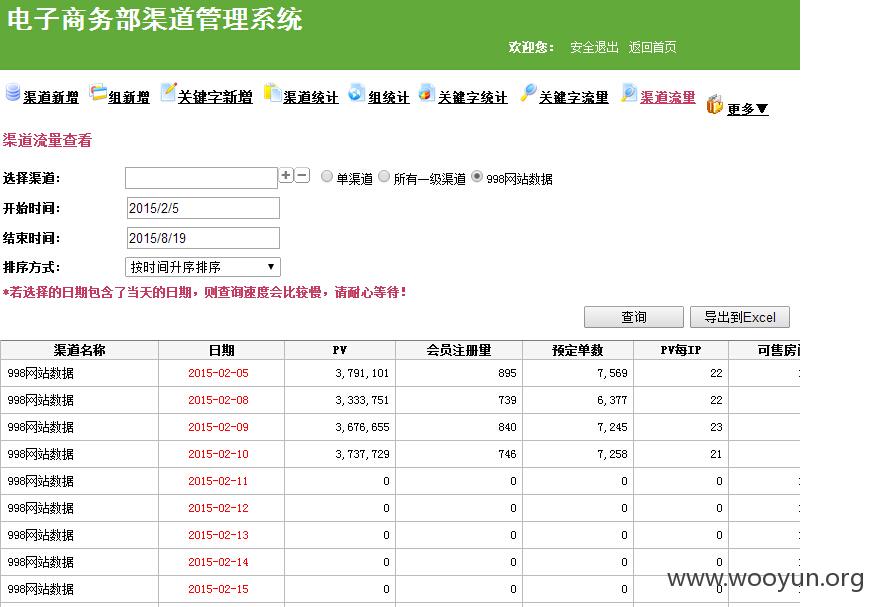This screenshot has width=873, height=607.
Task: Click the 日期 column header
Action: coord(222,350)
